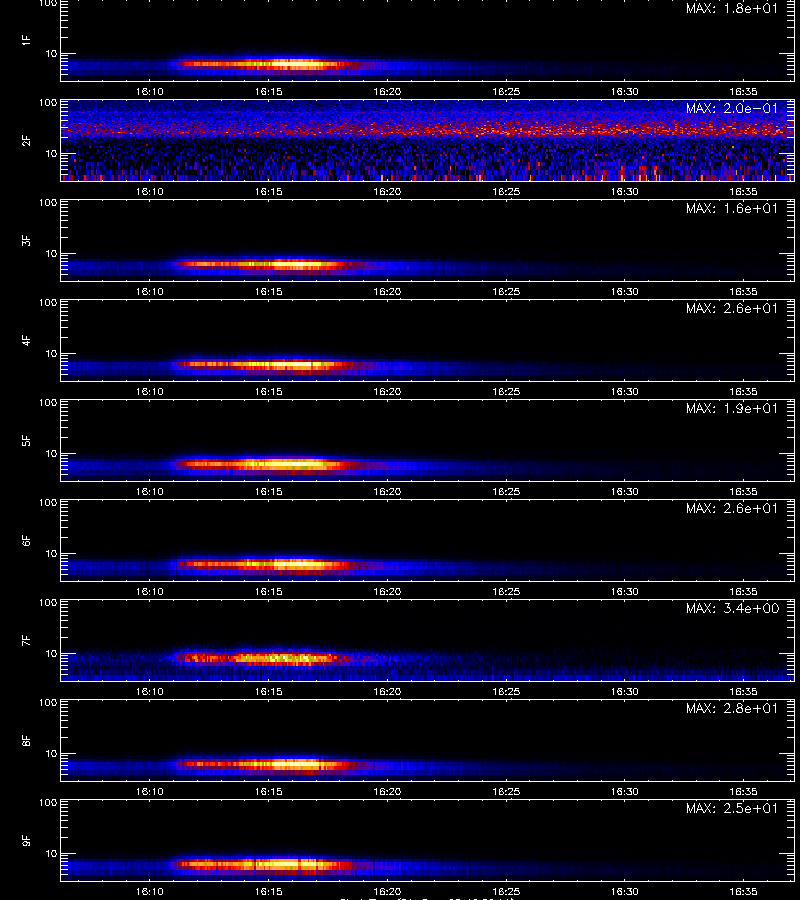Click the 16:20 time label under 3F panel
Viewport: 800px width, 900px height.
(387, 292)
